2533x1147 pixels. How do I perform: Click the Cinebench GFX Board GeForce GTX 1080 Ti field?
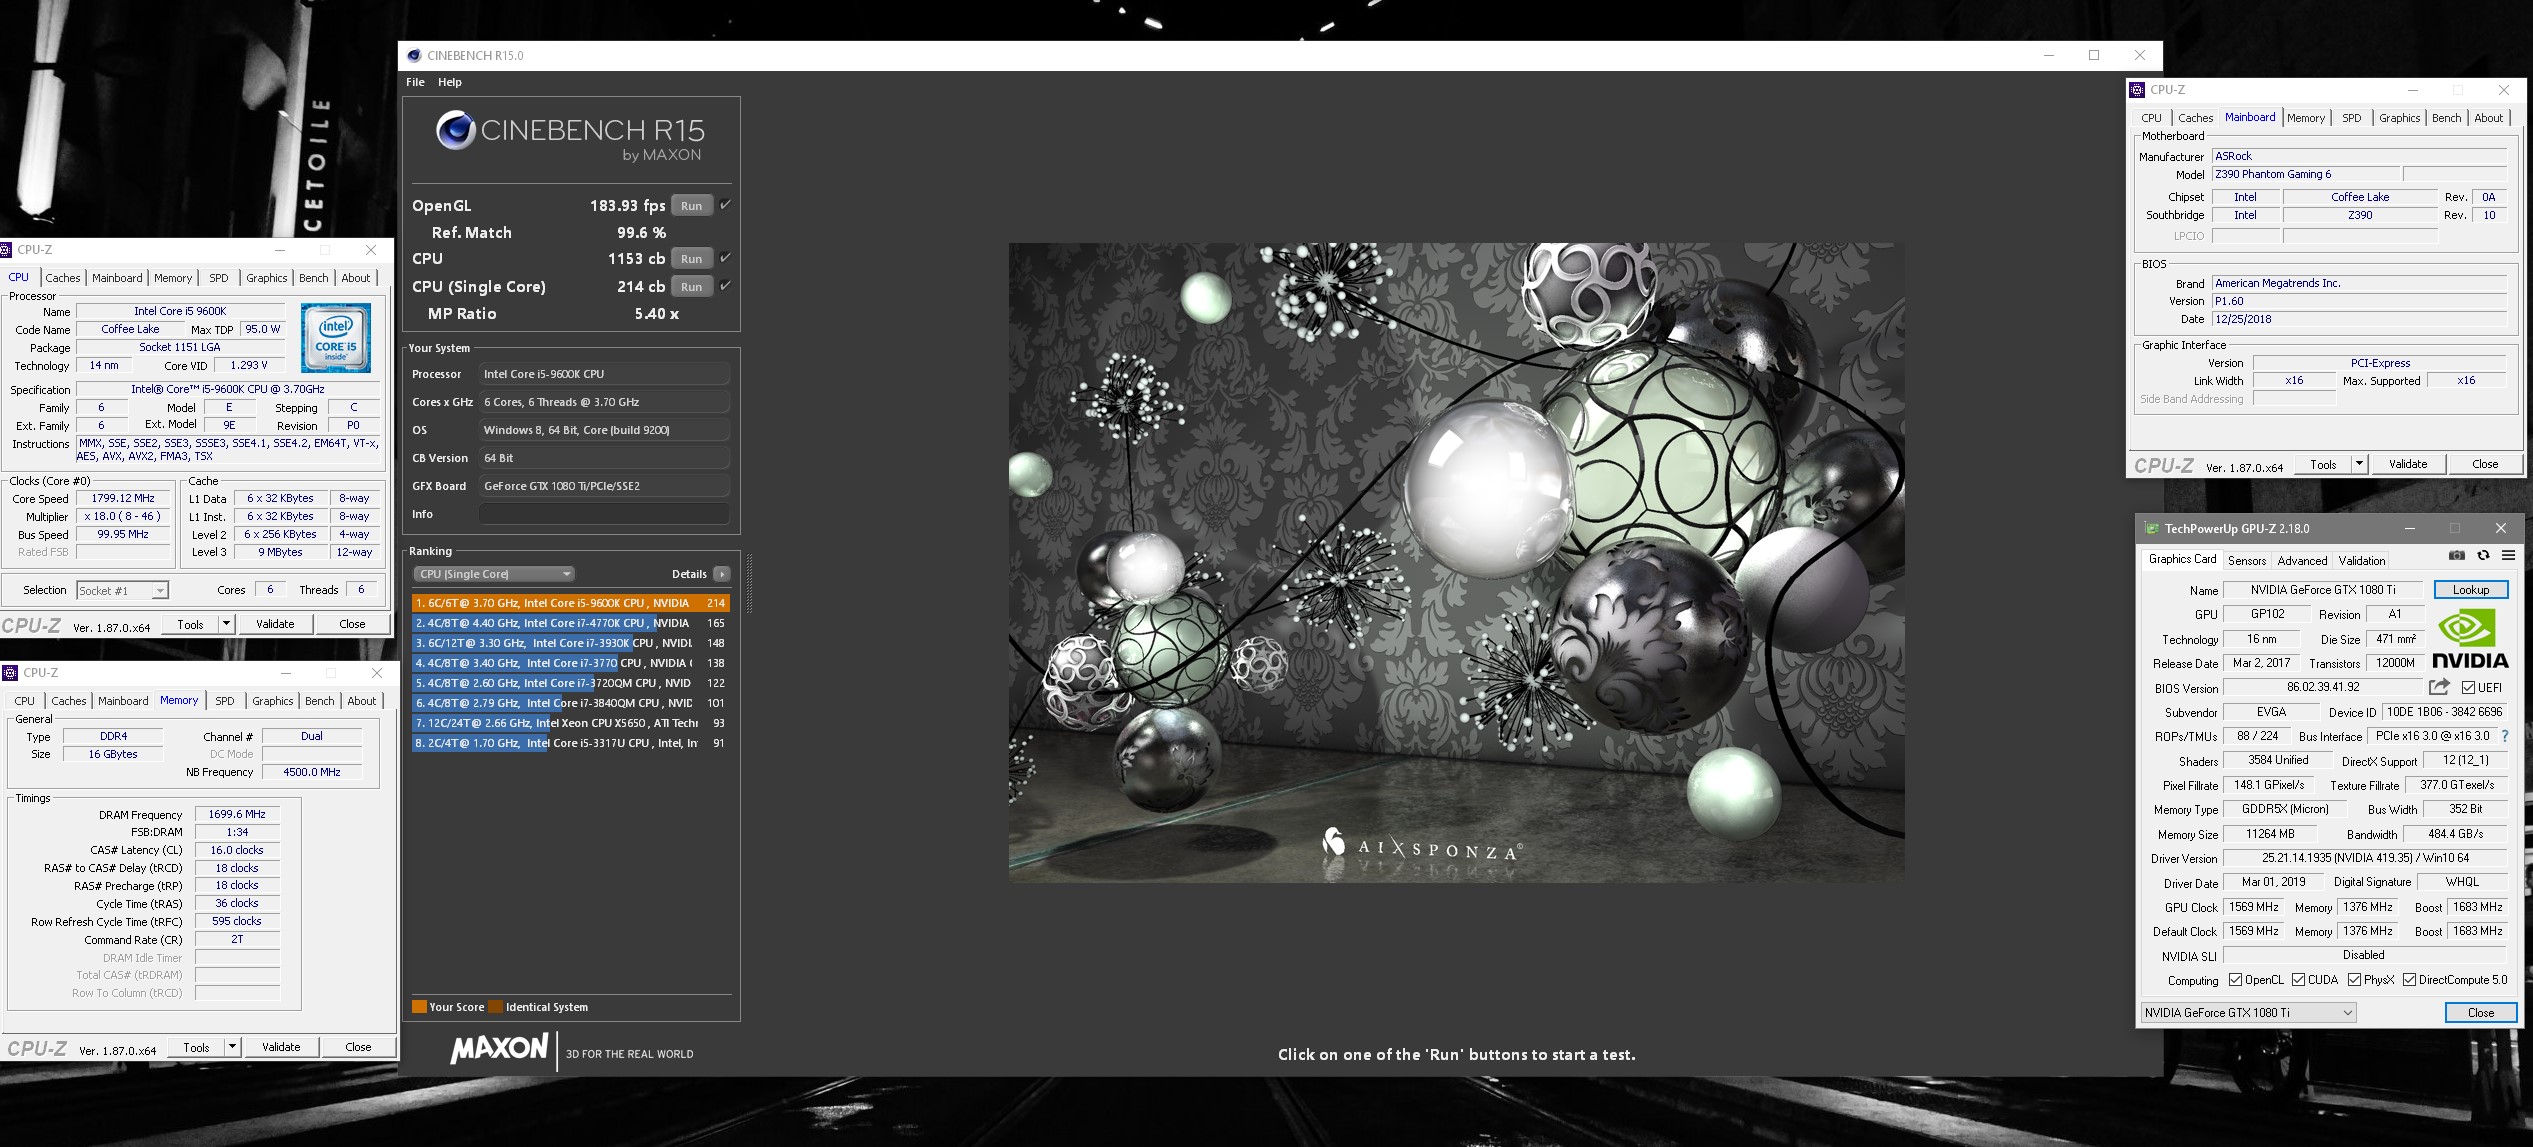click(604, 486)
